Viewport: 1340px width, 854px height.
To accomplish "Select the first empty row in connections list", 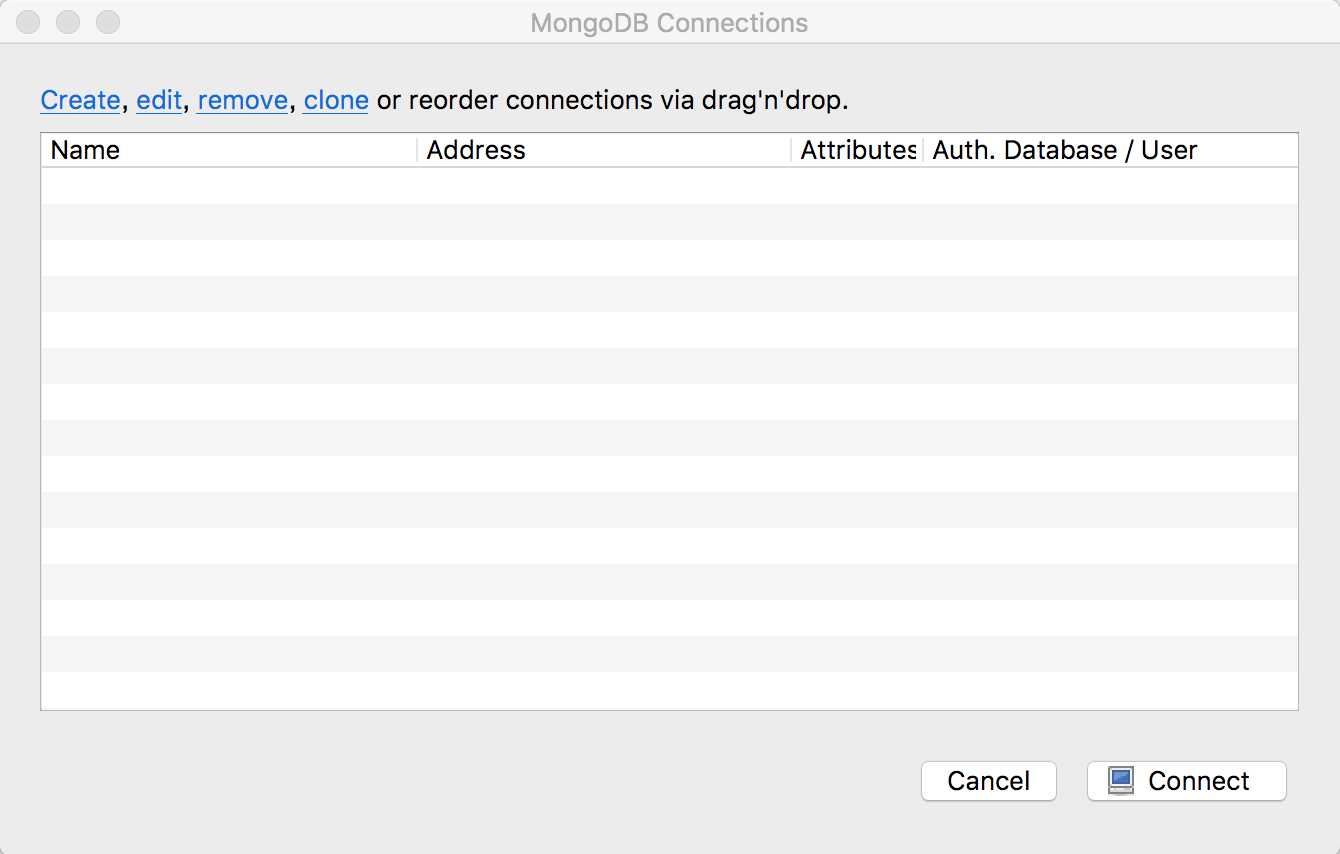I will click(x=669, y=186).
